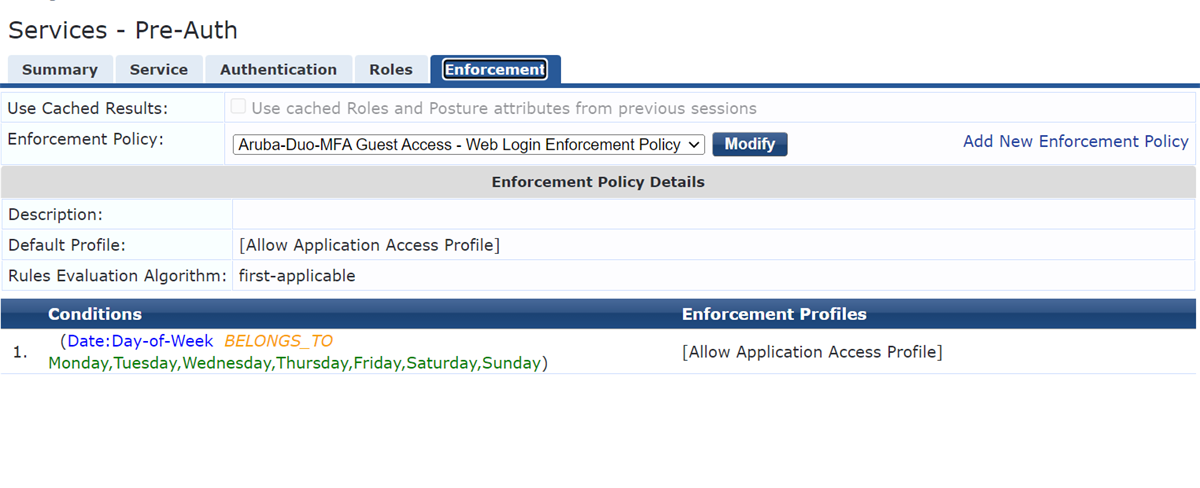This screenshot has width=1200, height=488.
Task: Click the Default Profile value
Action: (x=369, y=245)
